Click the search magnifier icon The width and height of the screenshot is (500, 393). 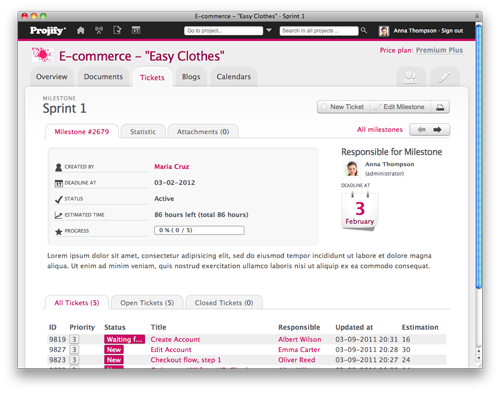pyautogui.click(x=364, y=30)
